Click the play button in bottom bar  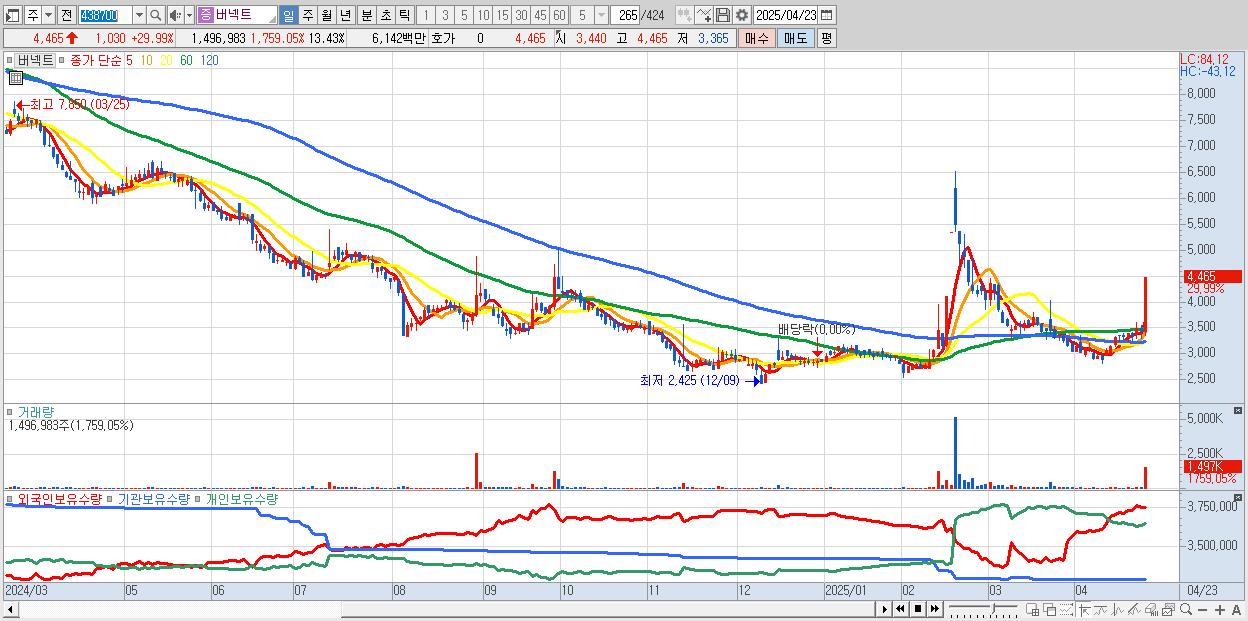click(x=885, y=609)
